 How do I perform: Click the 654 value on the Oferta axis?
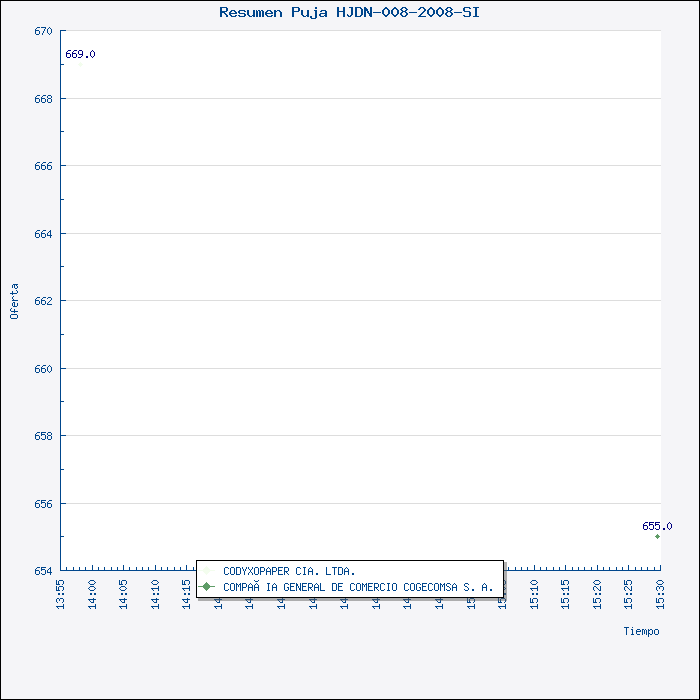point(43,570)
